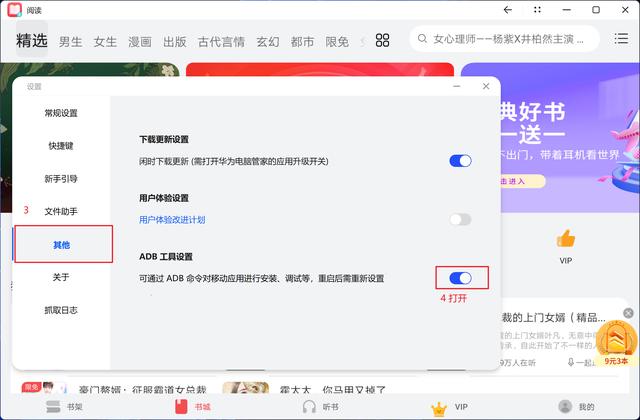Click the VIP thumbs-up icon
The width and height of the screenshot is (640, 420).
coord(566,238)
